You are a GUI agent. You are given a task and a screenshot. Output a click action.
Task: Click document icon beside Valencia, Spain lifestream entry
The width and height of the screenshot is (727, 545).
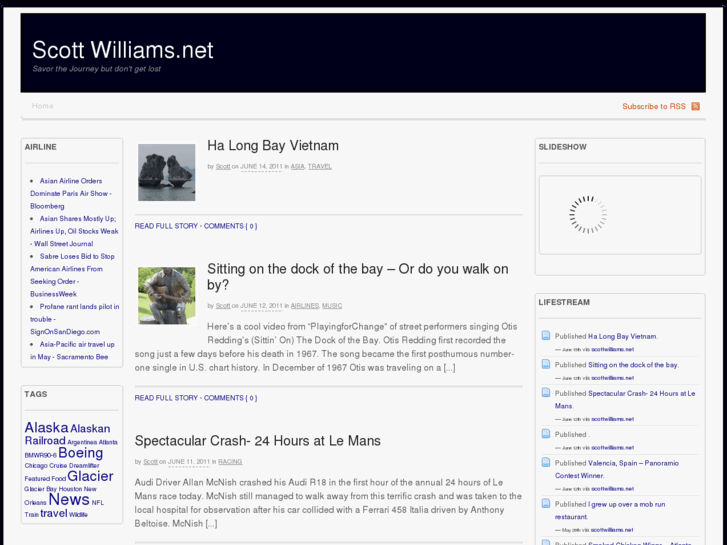[546, 462]
